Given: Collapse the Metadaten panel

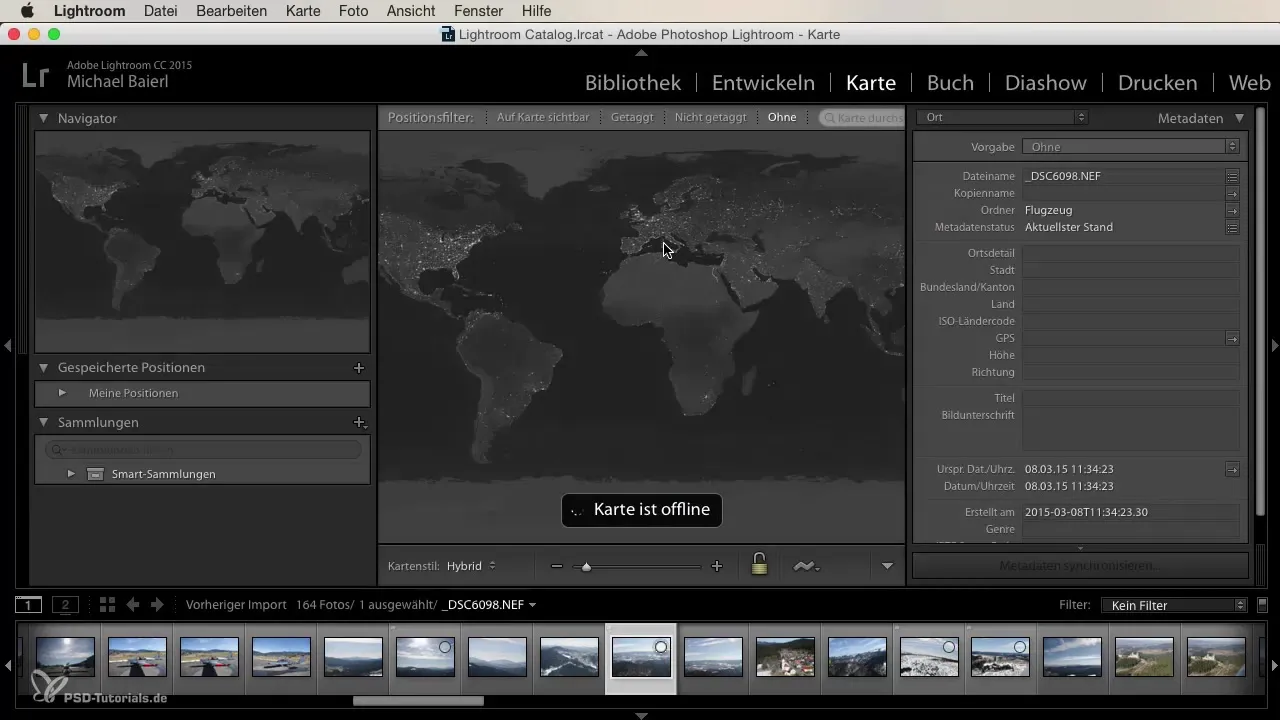Looking at the screenshot, I should coord(1240,118).
